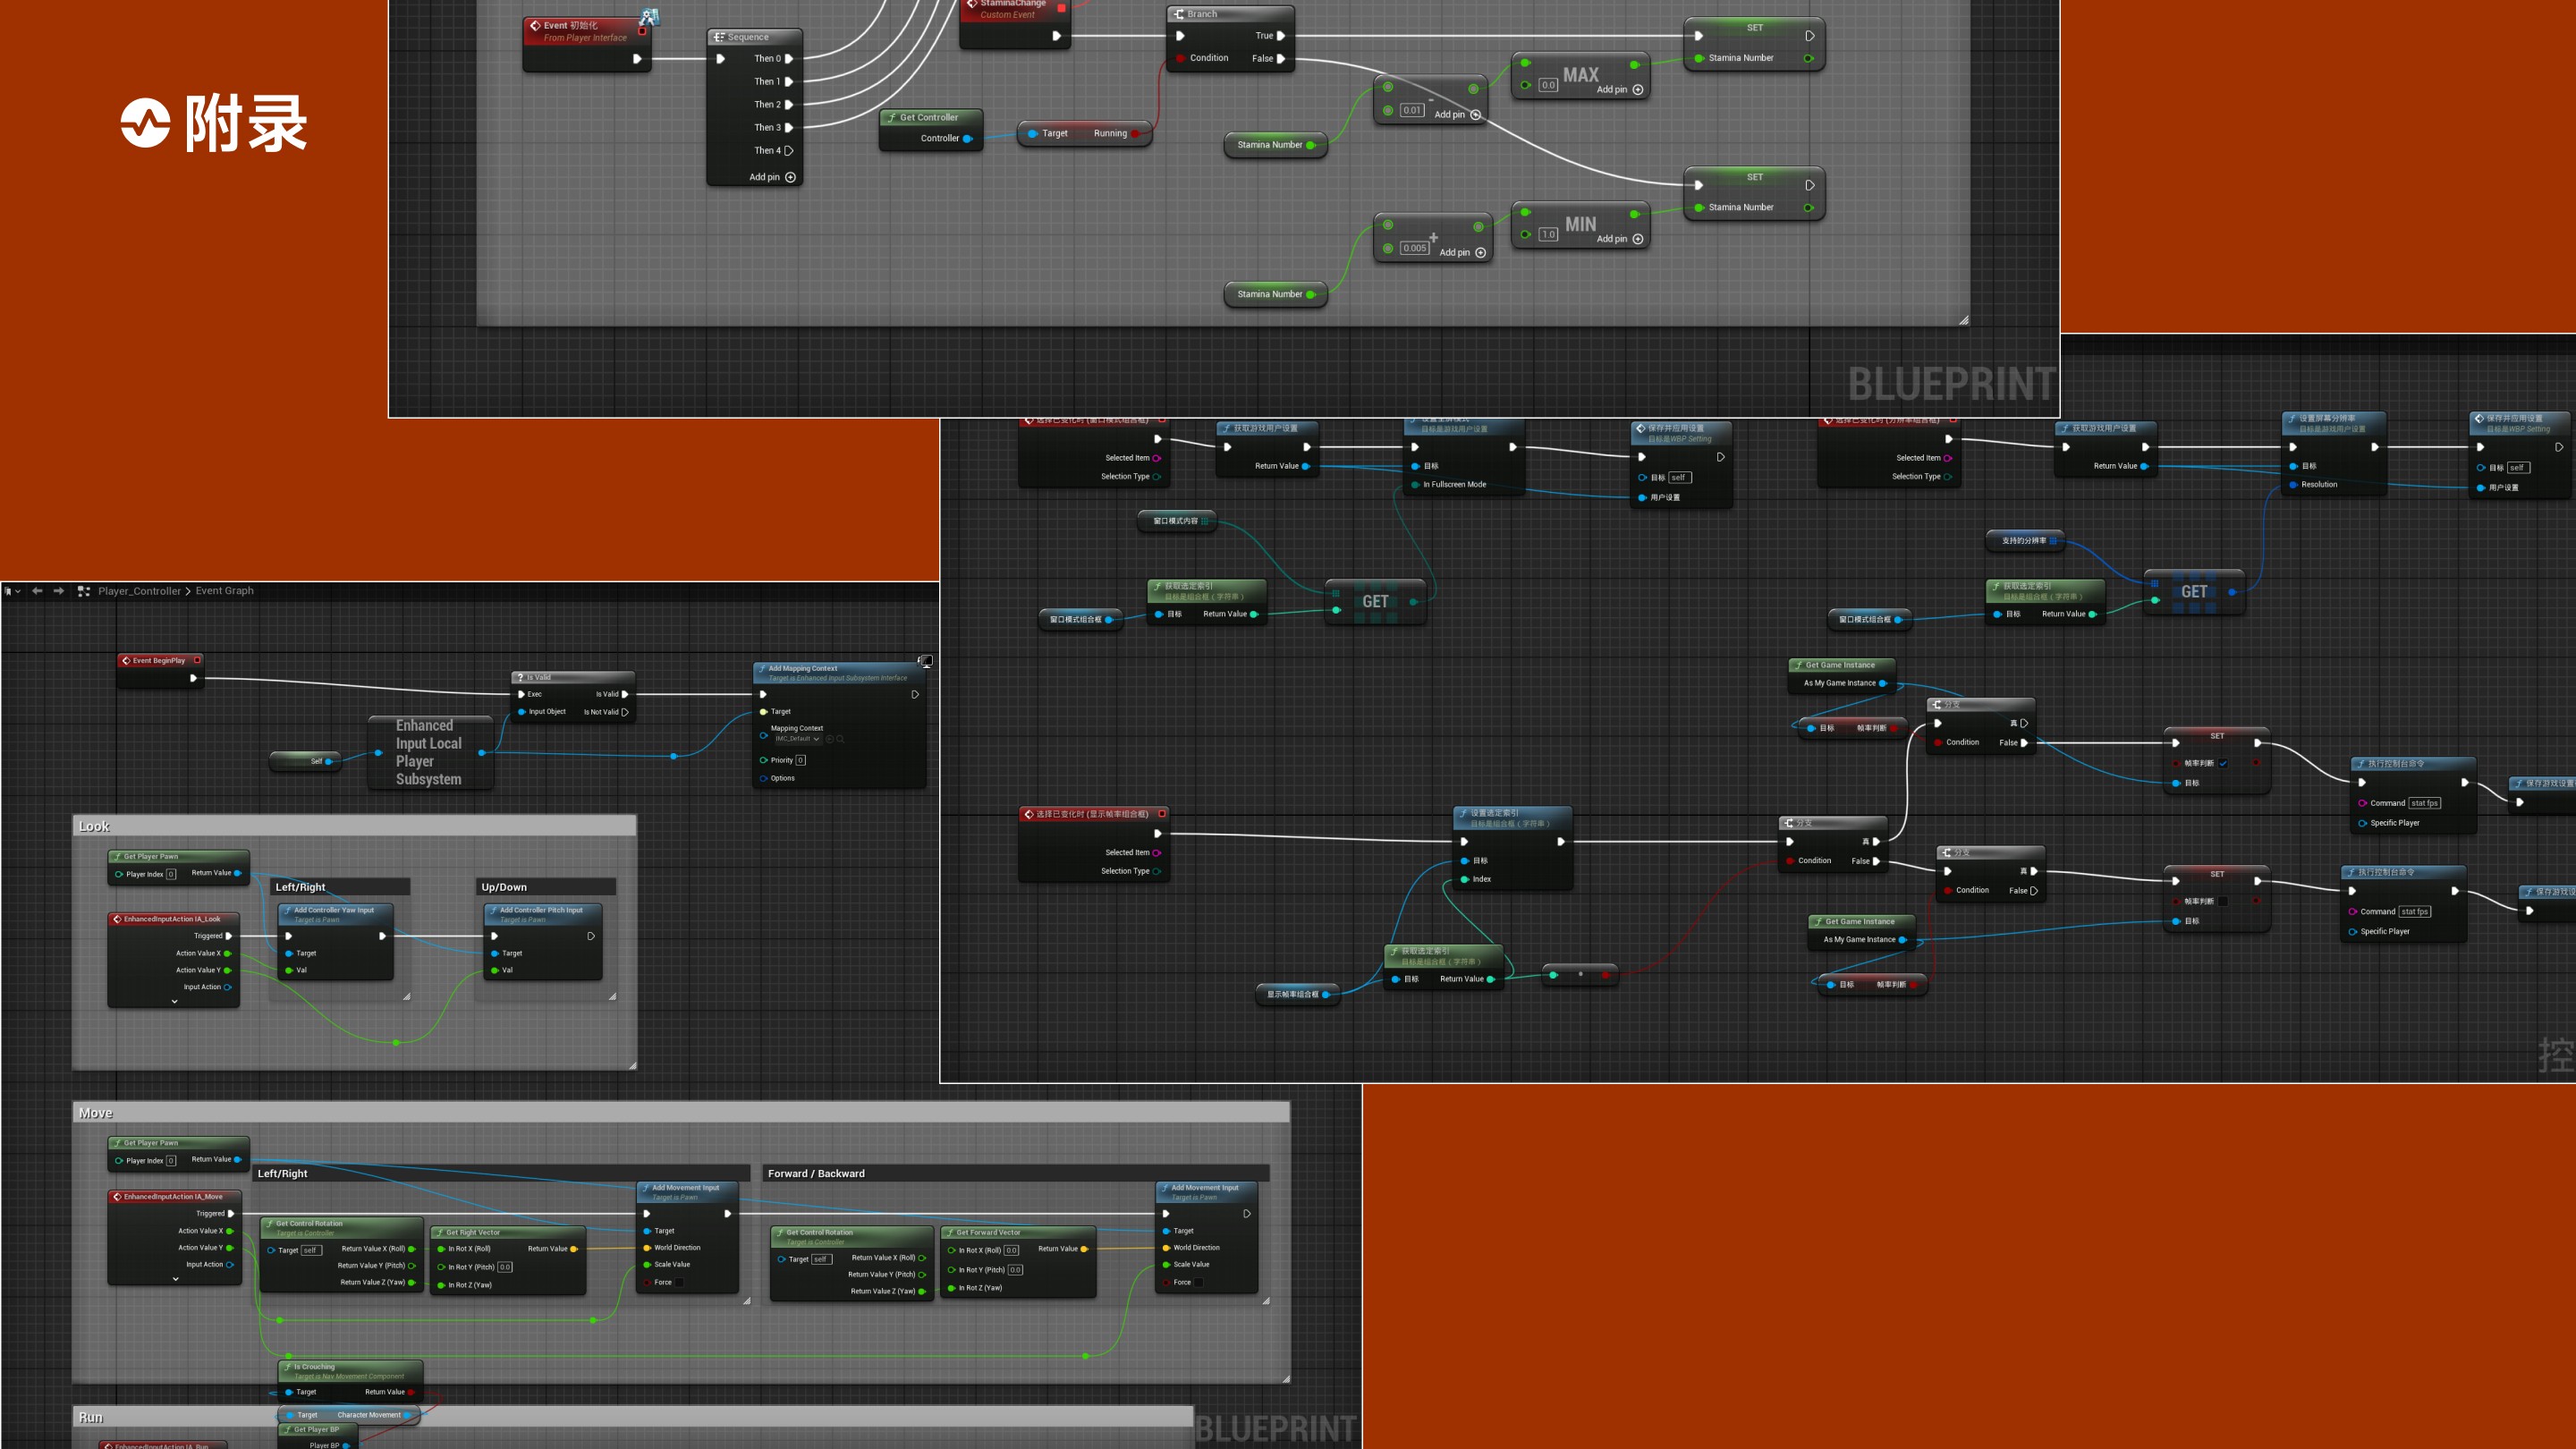Click the 窗口模式内容 variable node
Screen dimensions: 2576x1449
coord(1177,521)
